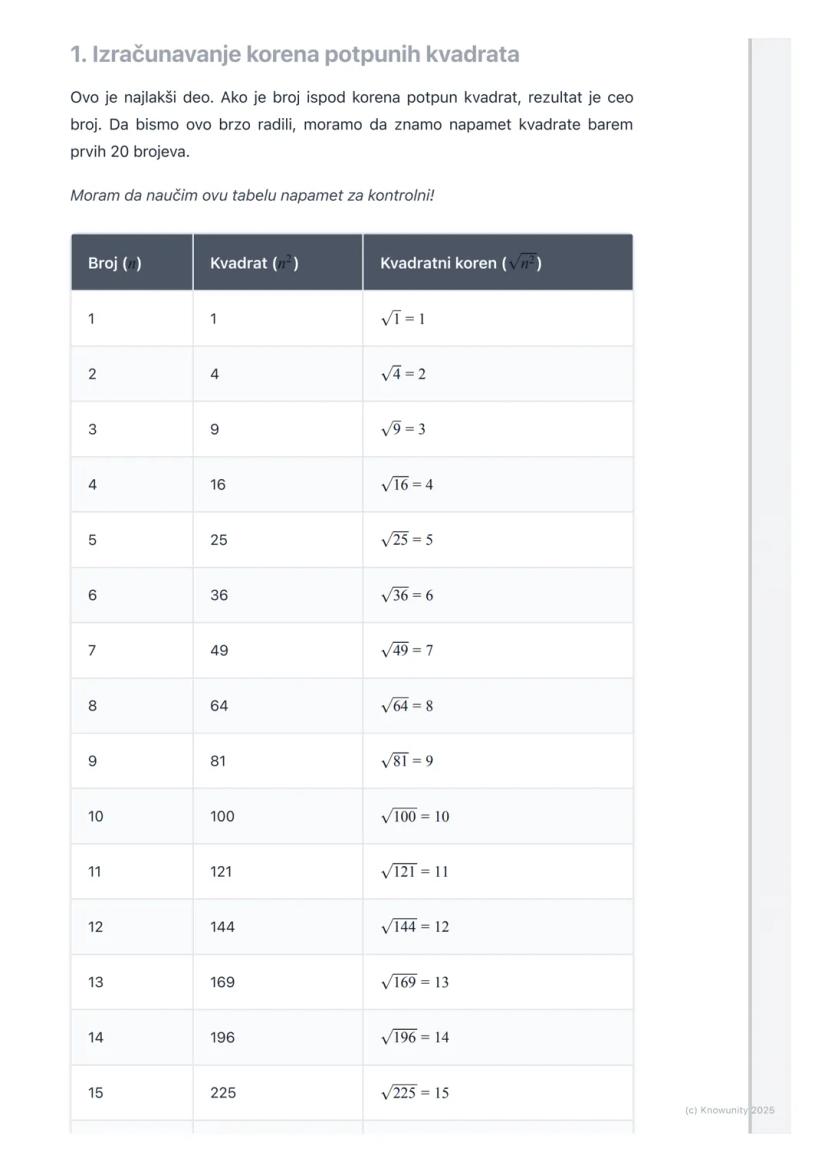Click the number 13 in the Broj column

96,982
